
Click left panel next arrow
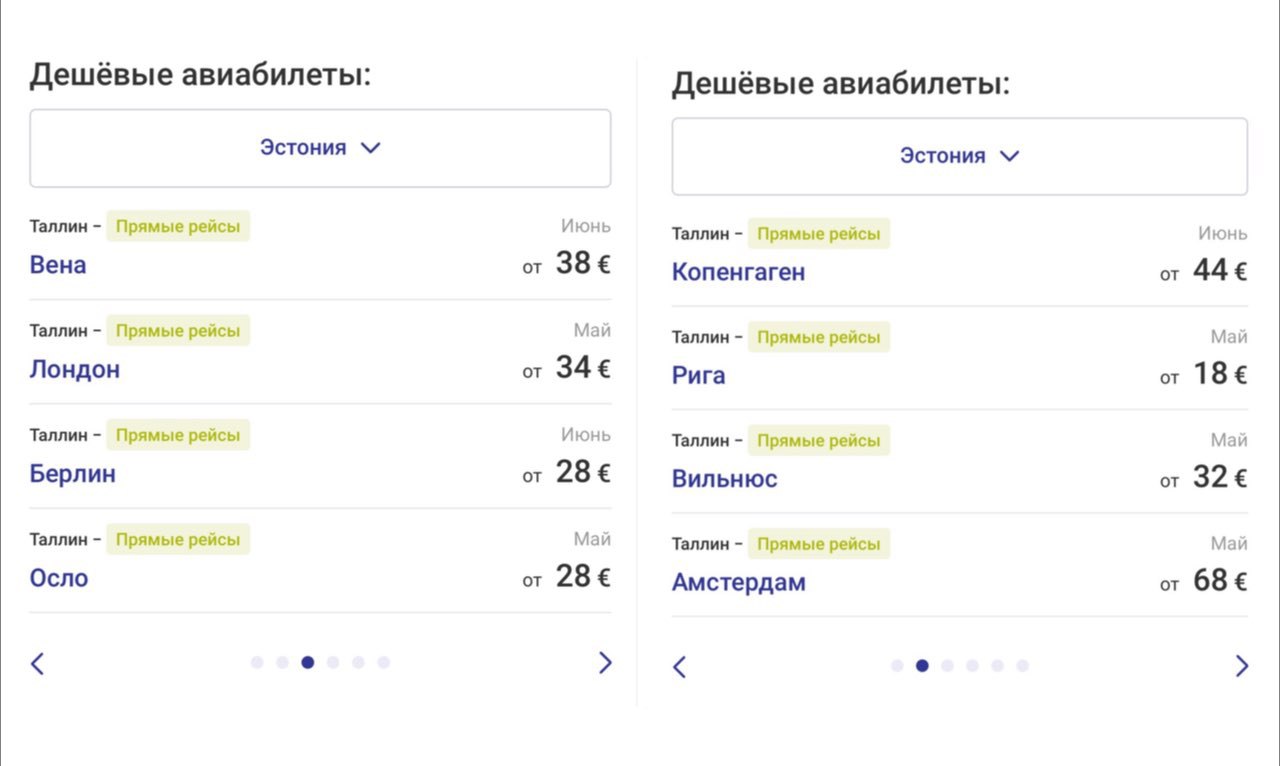(604, 663)
